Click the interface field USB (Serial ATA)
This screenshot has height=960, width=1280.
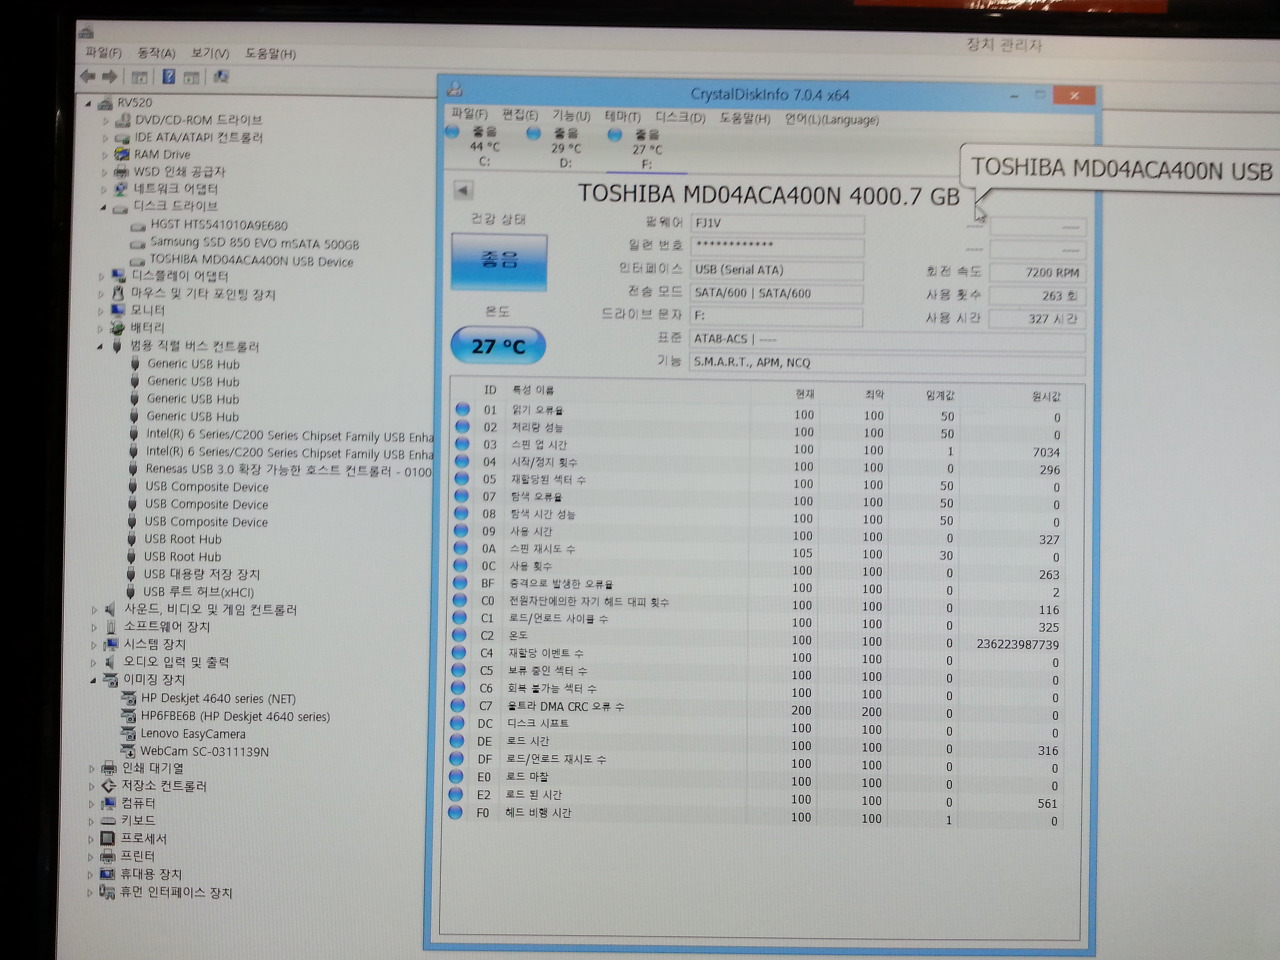[777, 269]
